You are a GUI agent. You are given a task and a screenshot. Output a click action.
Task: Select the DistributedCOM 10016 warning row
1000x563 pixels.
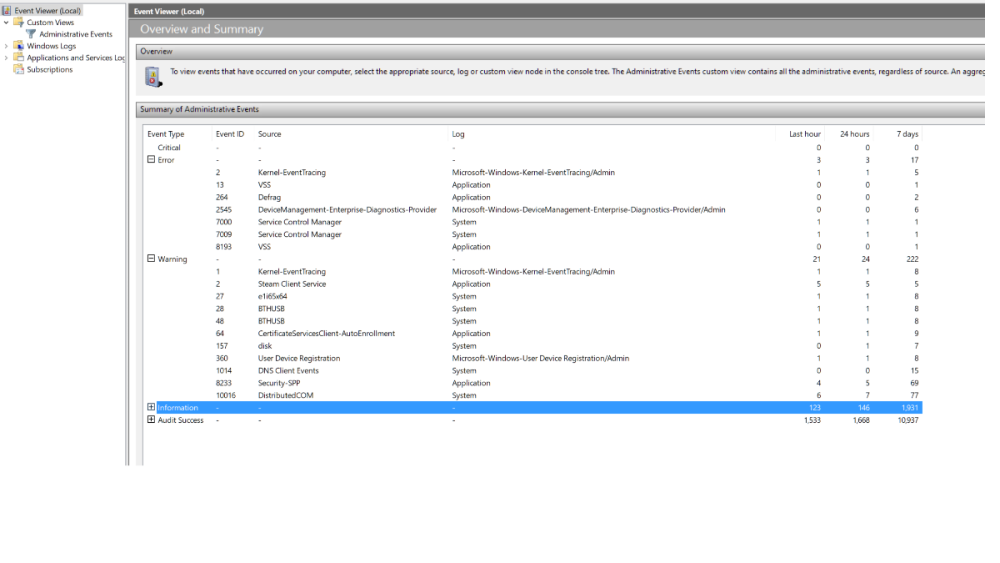(534, 395)
